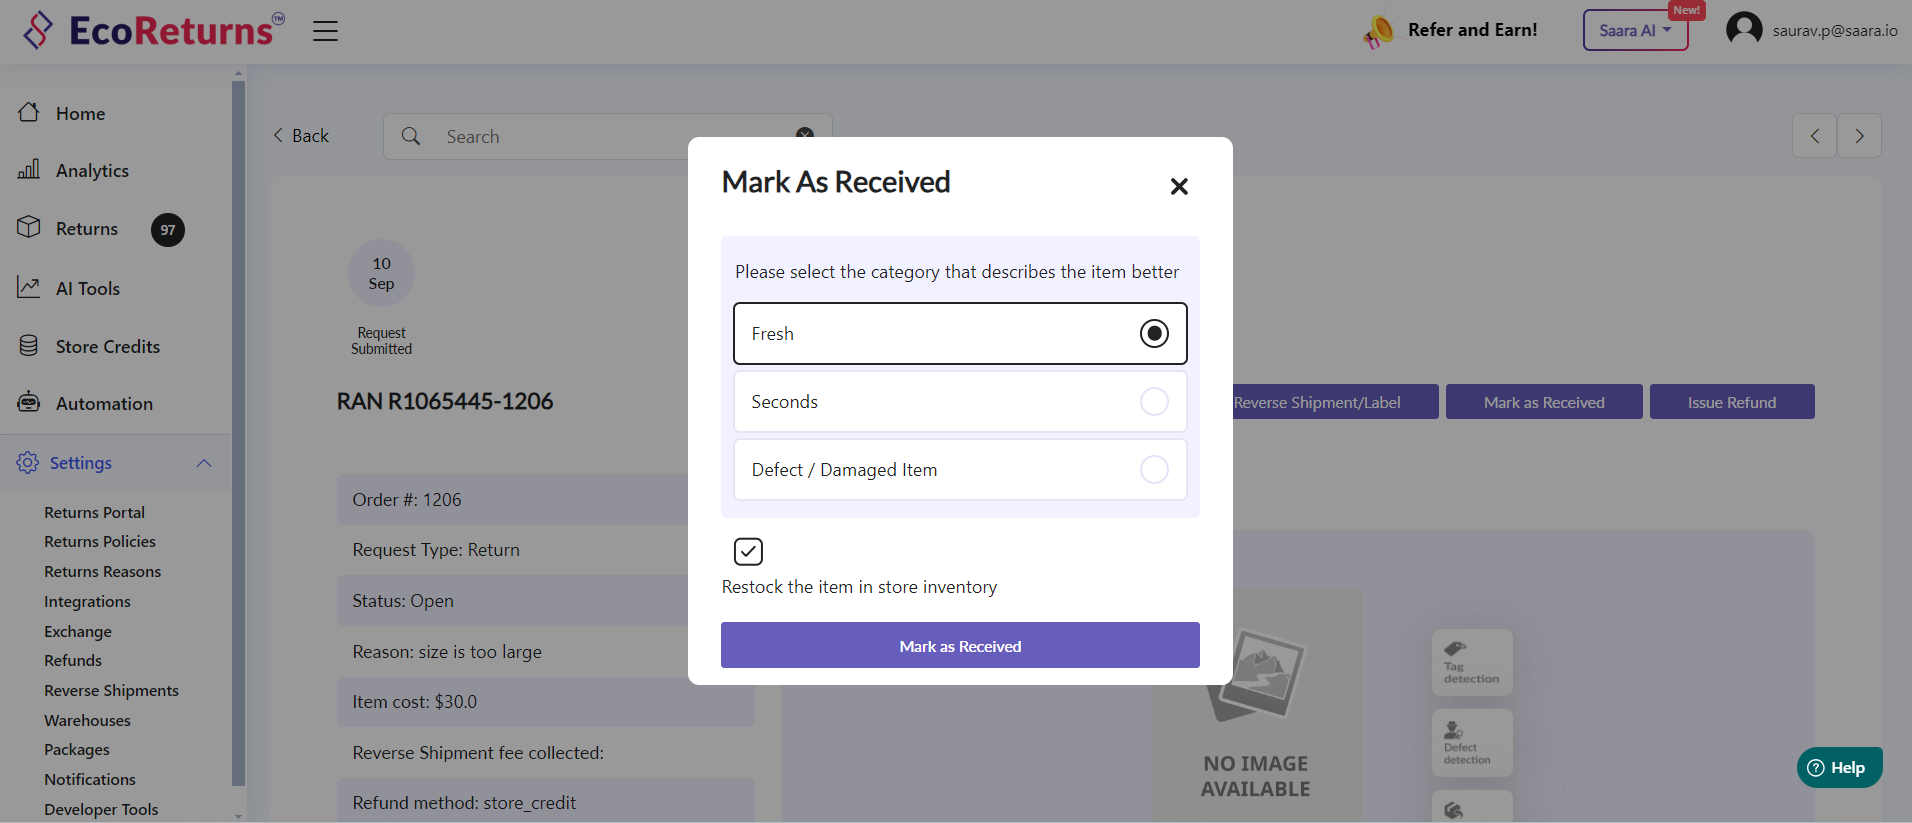Uncheck Restock the item in store inventory
The width and height of the screenshot is (1912, 823).
(748, 551)
